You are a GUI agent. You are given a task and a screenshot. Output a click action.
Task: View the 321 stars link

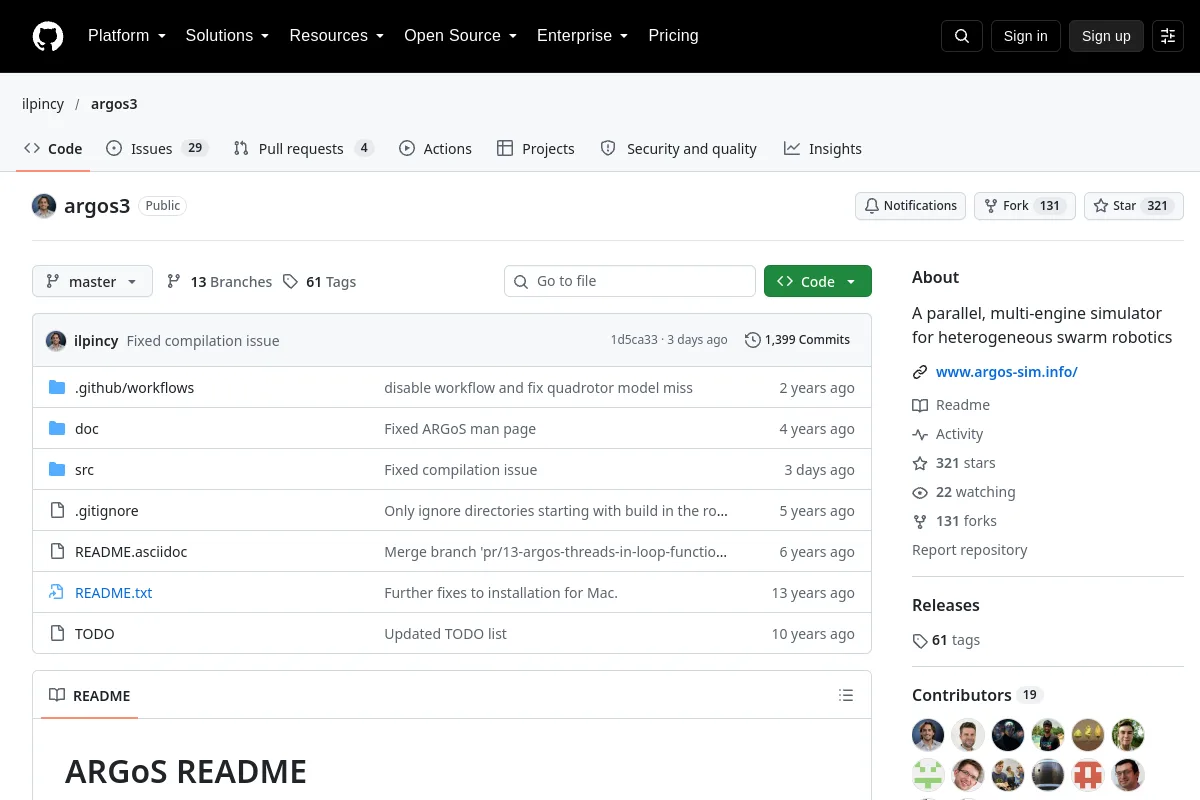click(x=954, y=463)
